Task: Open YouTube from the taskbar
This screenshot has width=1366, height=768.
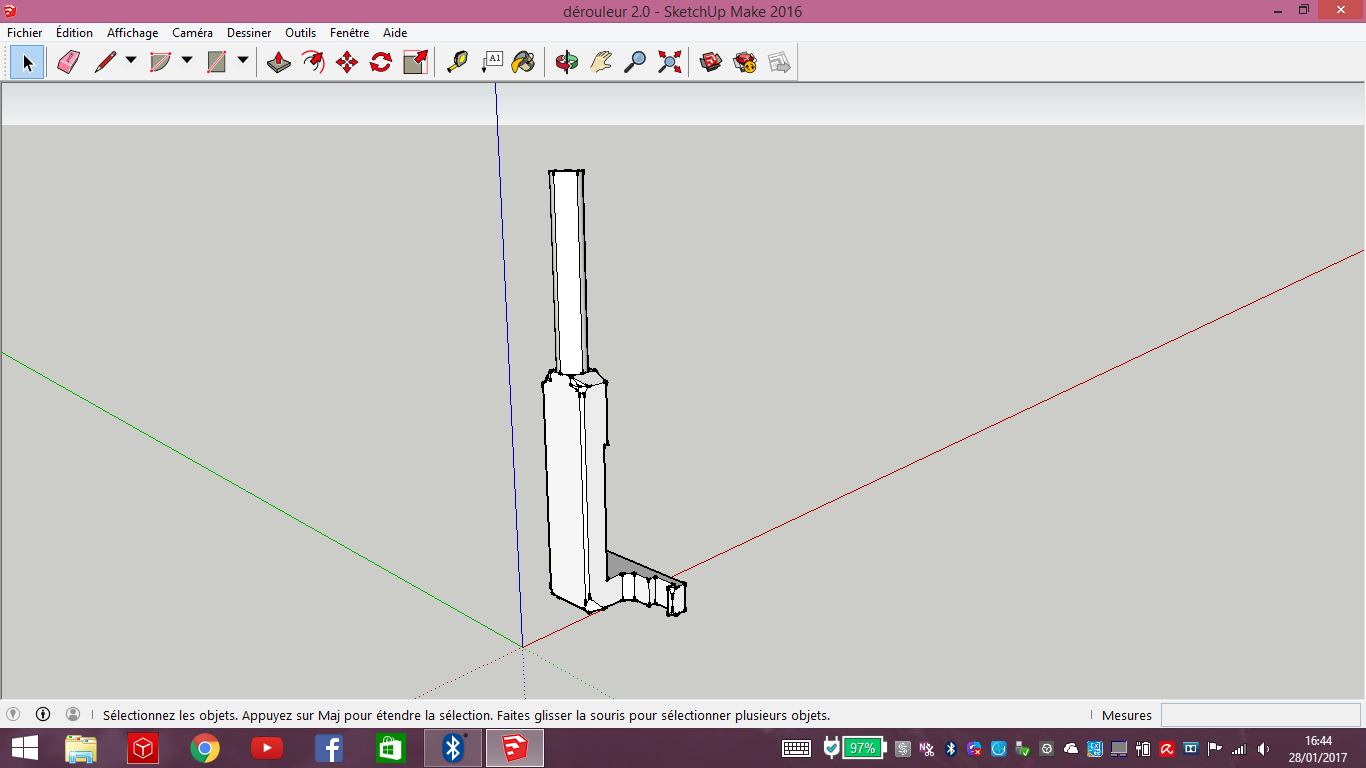Action: (x=267, y=748)
